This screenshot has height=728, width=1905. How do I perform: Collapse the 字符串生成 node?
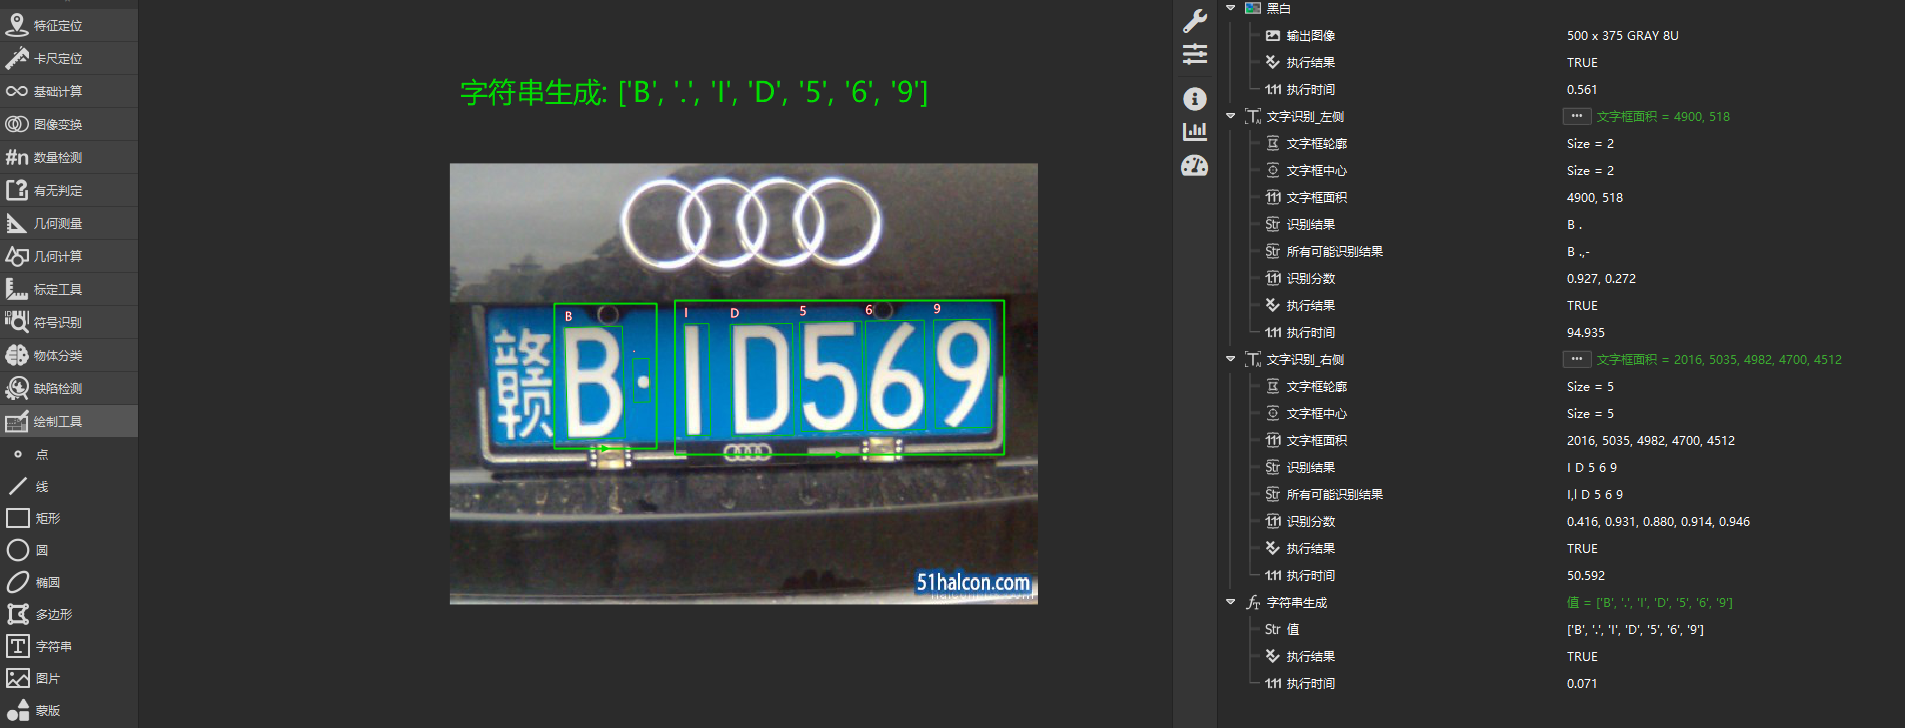pyautogui.click(x=1231, y=602)
